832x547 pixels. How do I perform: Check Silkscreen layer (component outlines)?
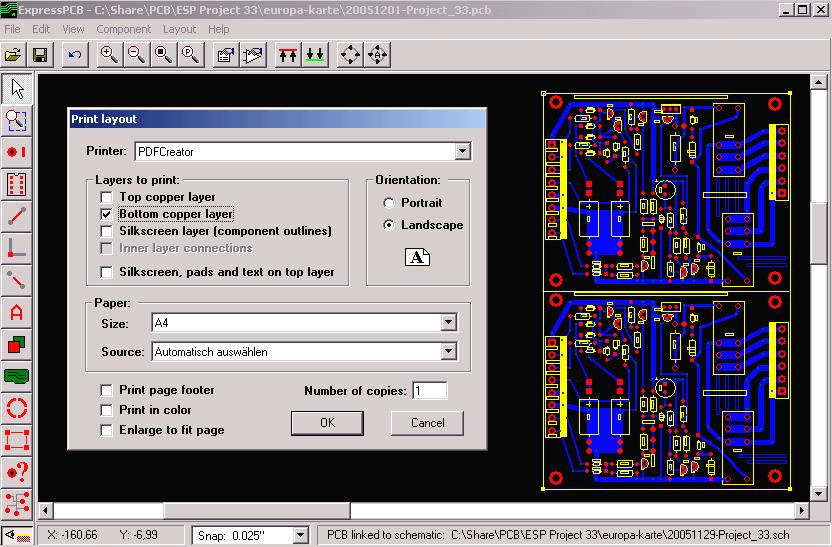click(107, 231)
